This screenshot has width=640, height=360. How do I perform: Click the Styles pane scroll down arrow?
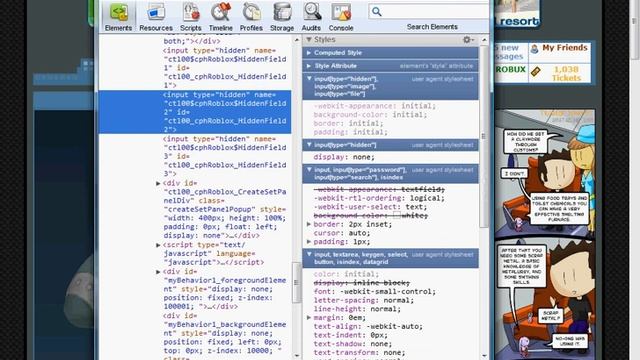point(484,356)
